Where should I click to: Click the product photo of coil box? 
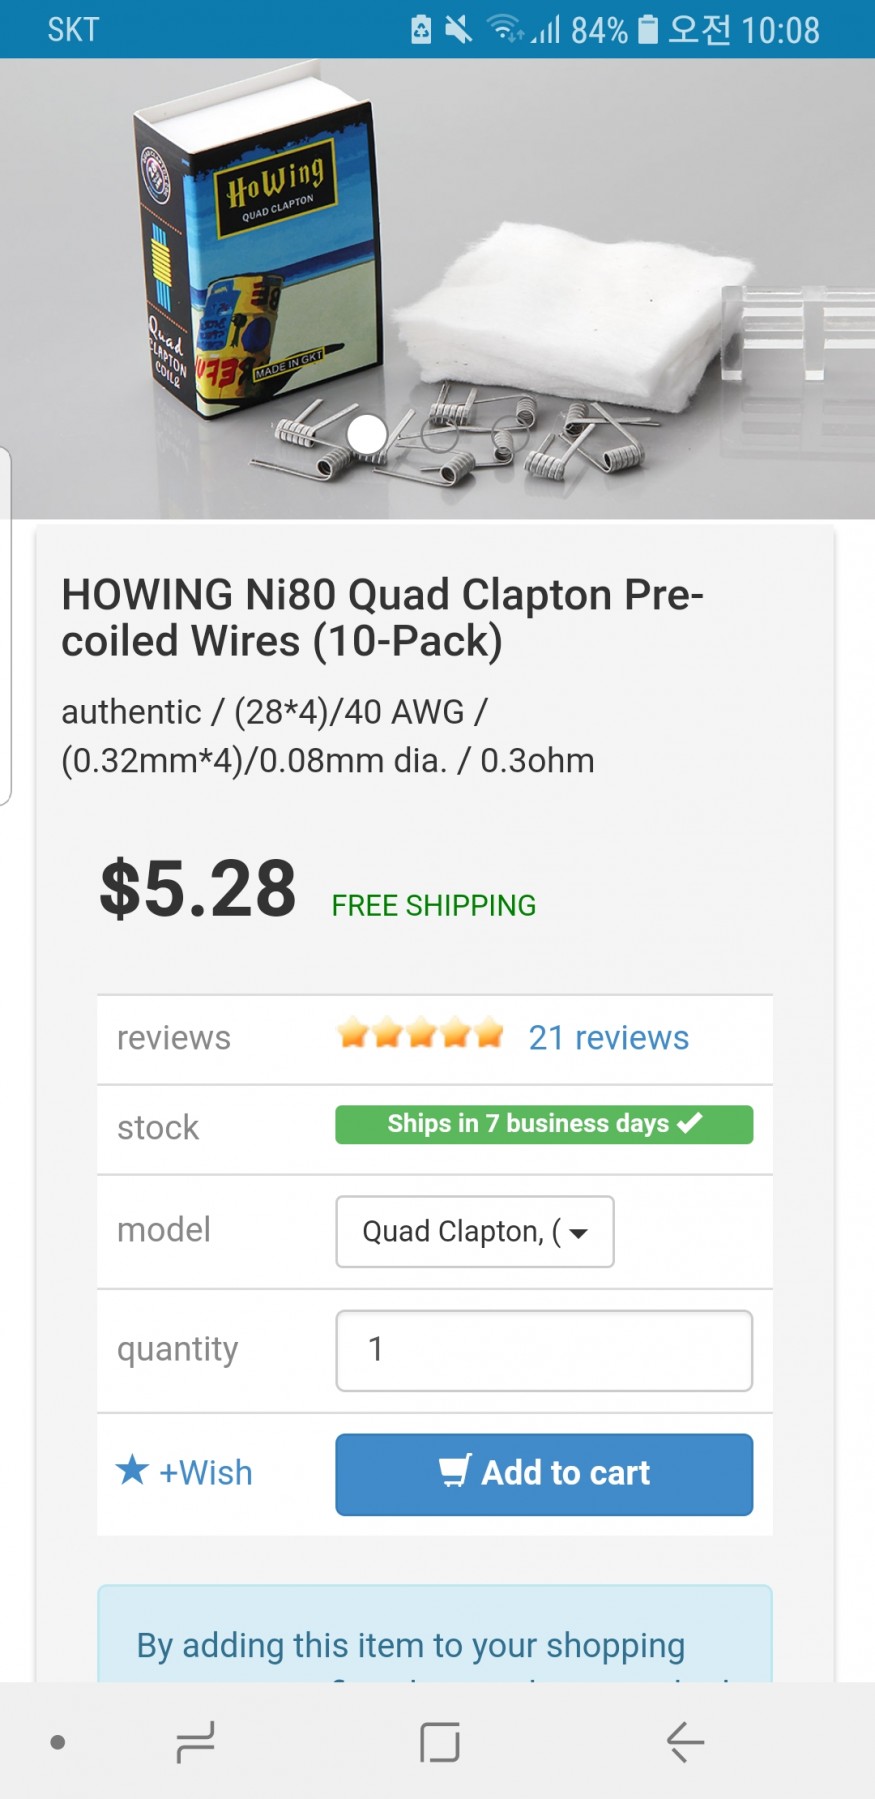(x=258, y=250)
